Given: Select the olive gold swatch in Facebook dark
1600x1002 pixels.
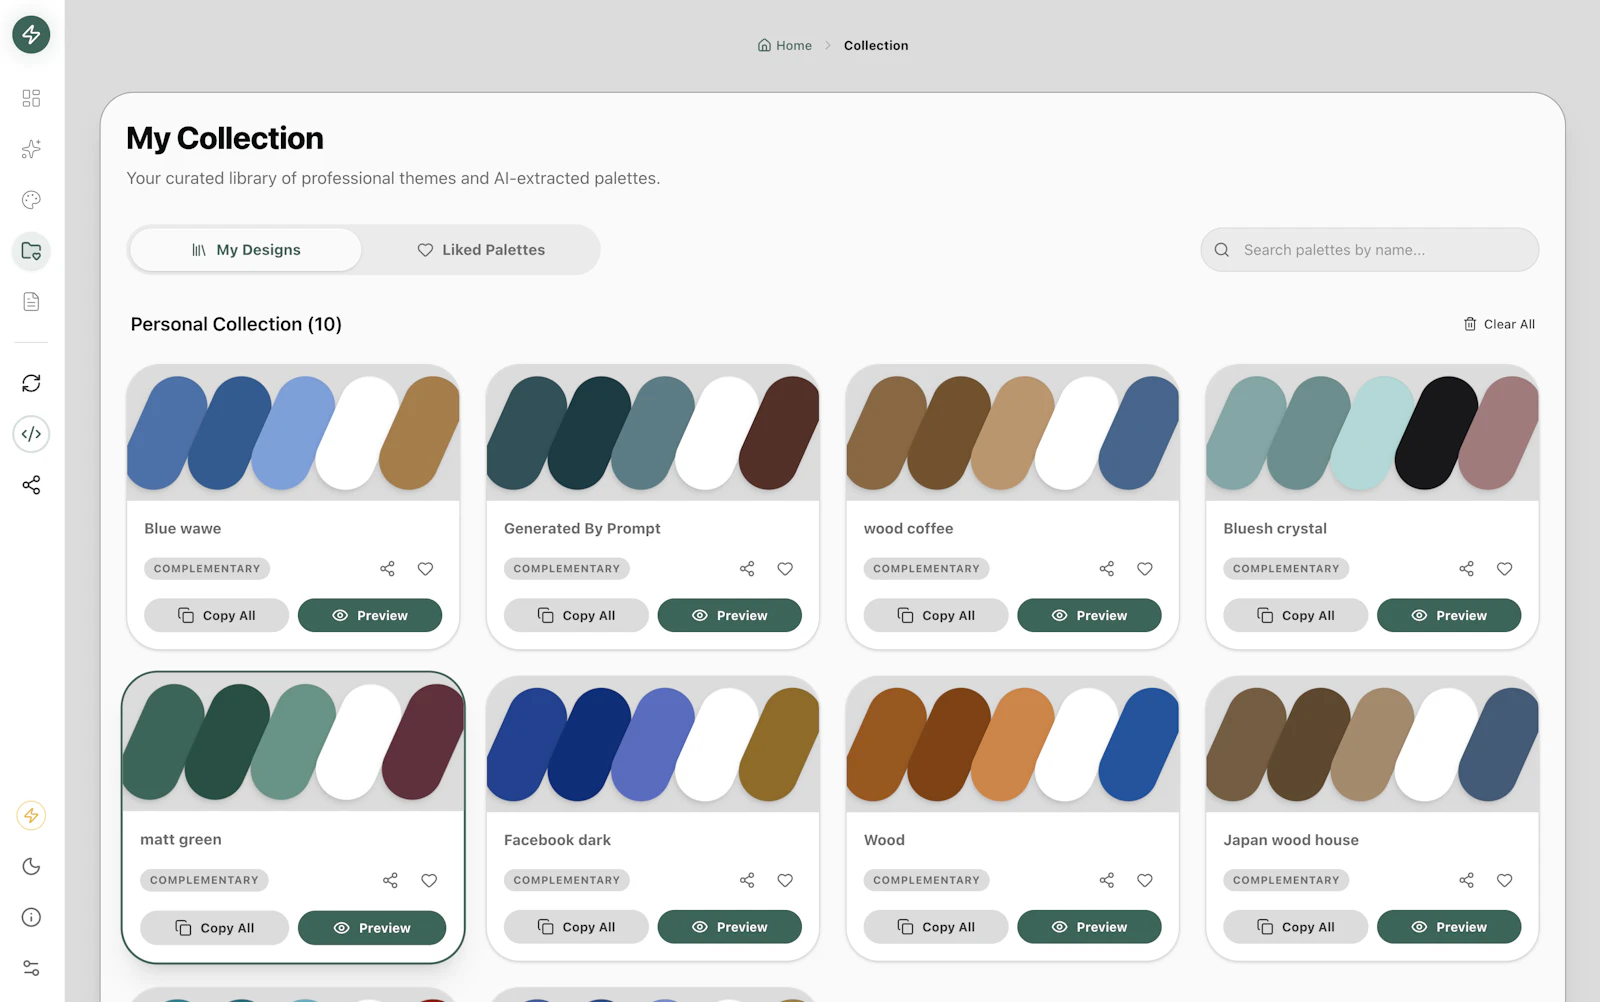Looking at the screenshot, I should pos(780,744).
